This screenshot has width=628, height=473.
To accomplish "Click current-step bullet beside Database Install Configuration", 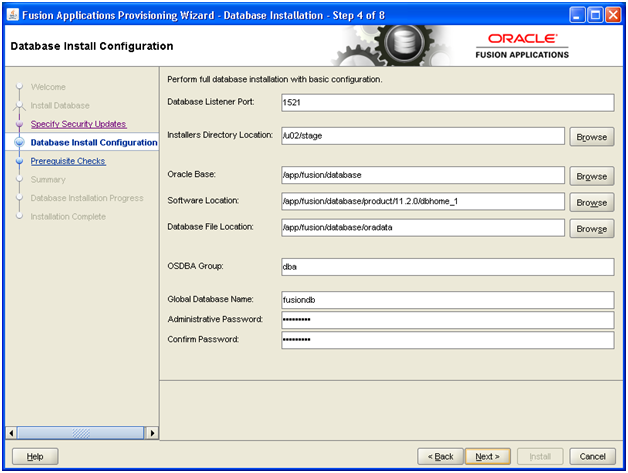I will [x=19, y=142].
